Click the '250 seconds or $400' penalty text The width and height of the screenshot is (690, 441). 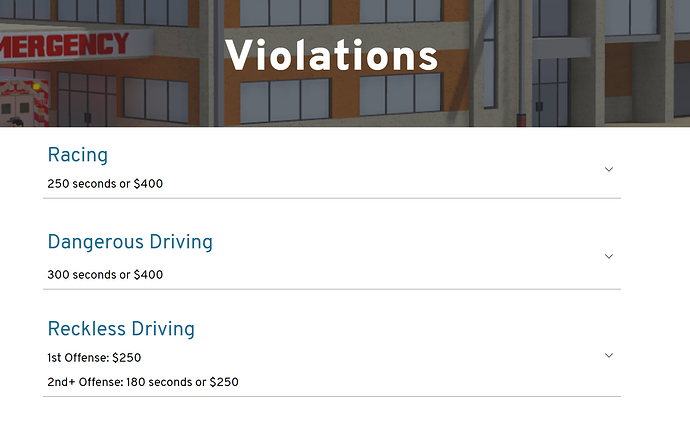105,184
